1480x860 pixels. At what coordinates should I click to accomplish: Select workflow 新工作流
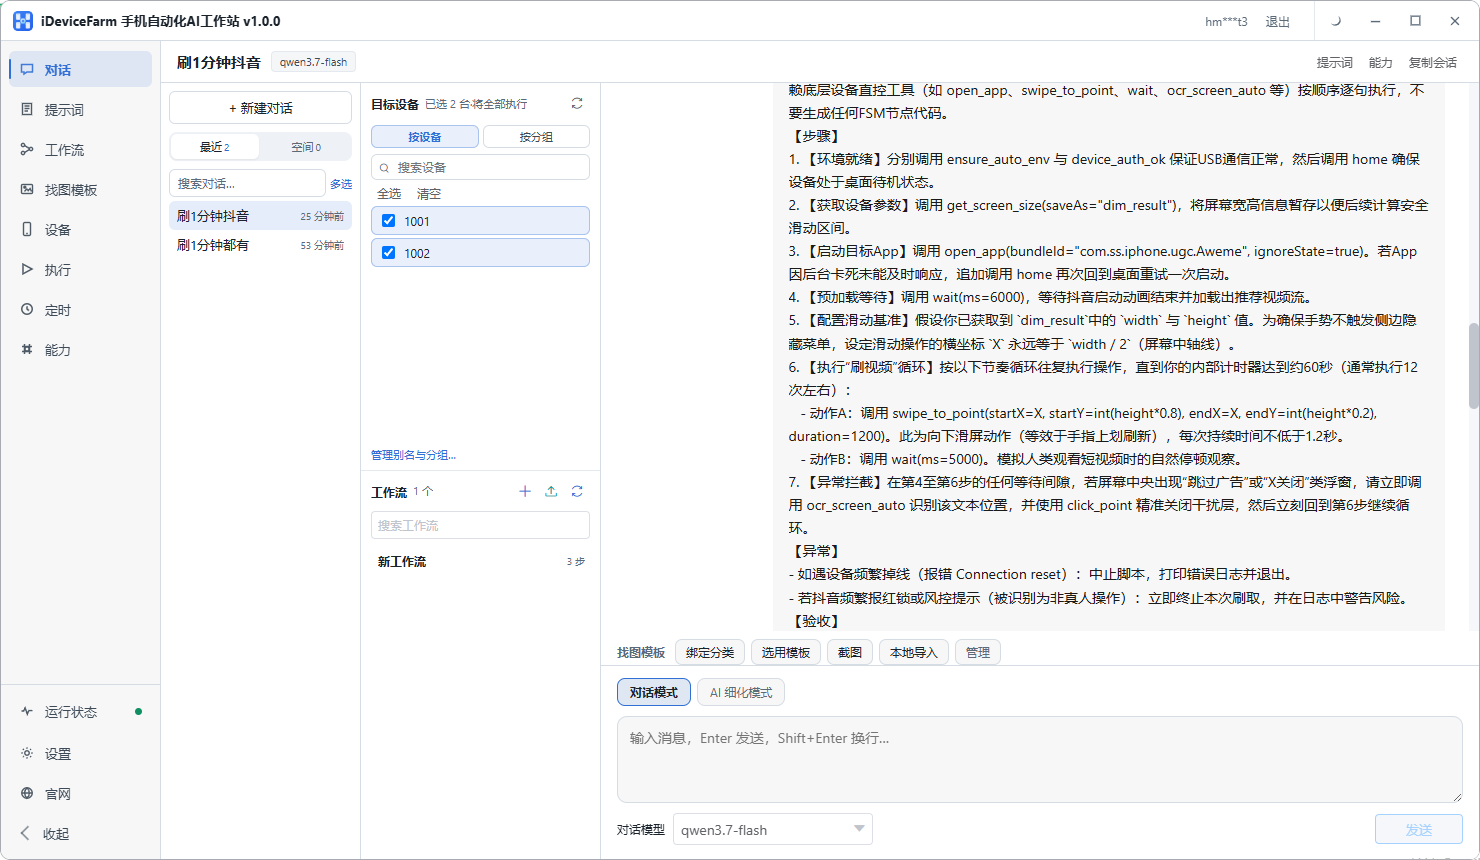(x=480, y=562)
